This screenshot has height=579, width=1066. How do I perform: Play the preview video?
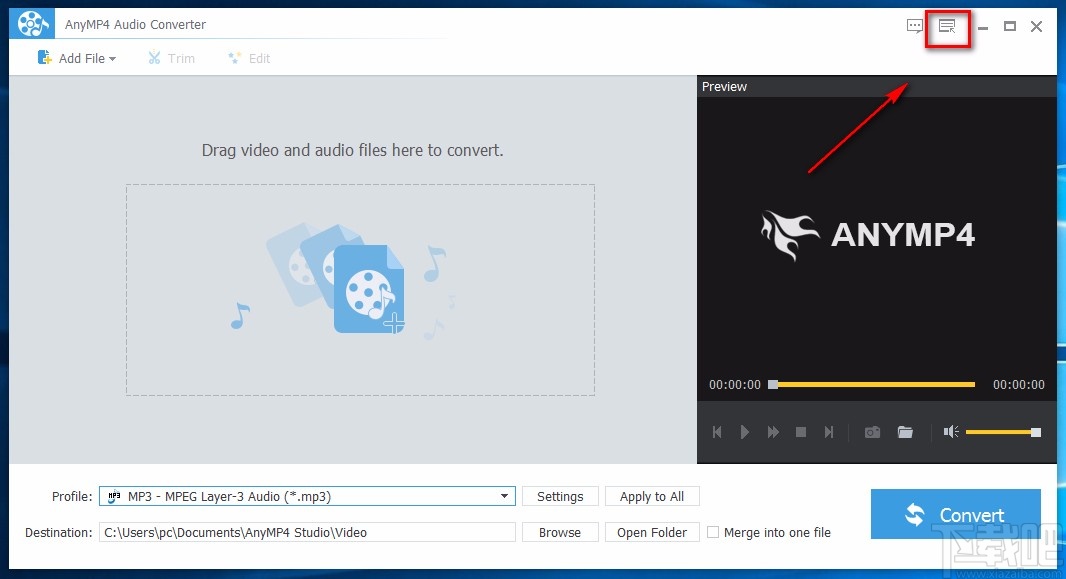coord(745,432)
